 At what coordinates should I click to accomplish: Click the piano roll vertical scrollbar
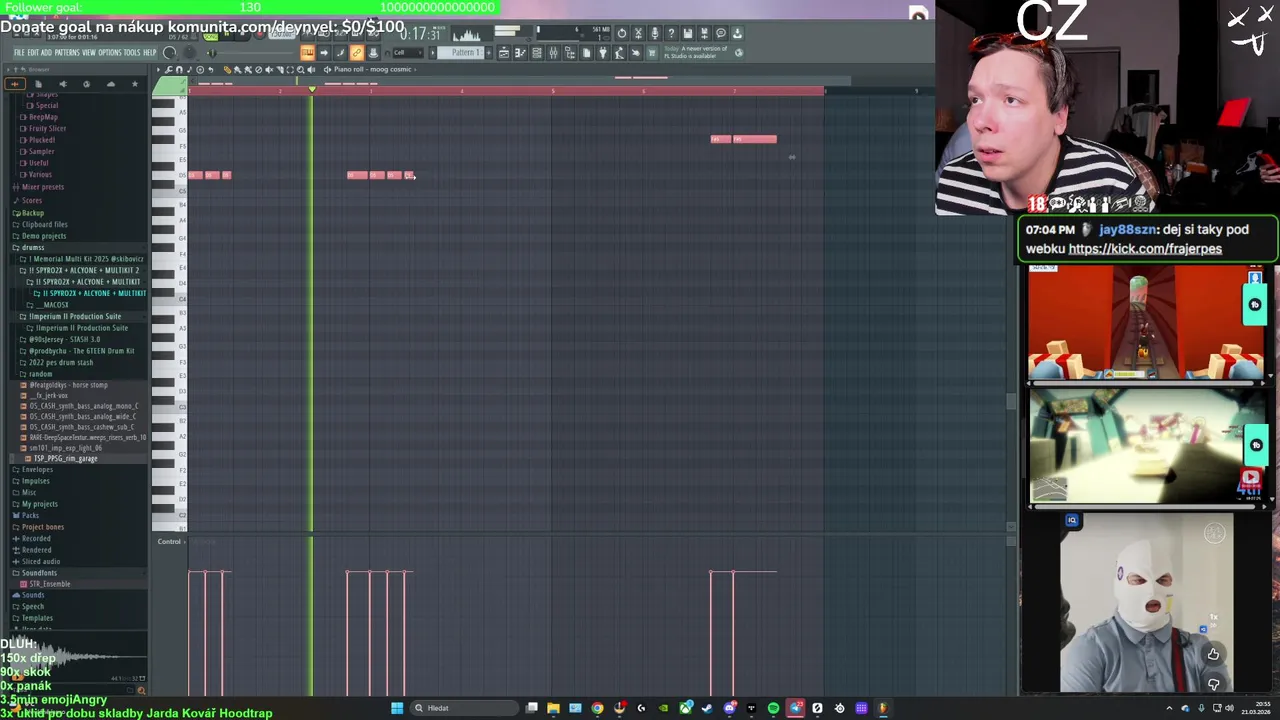tap(1010, 402)
